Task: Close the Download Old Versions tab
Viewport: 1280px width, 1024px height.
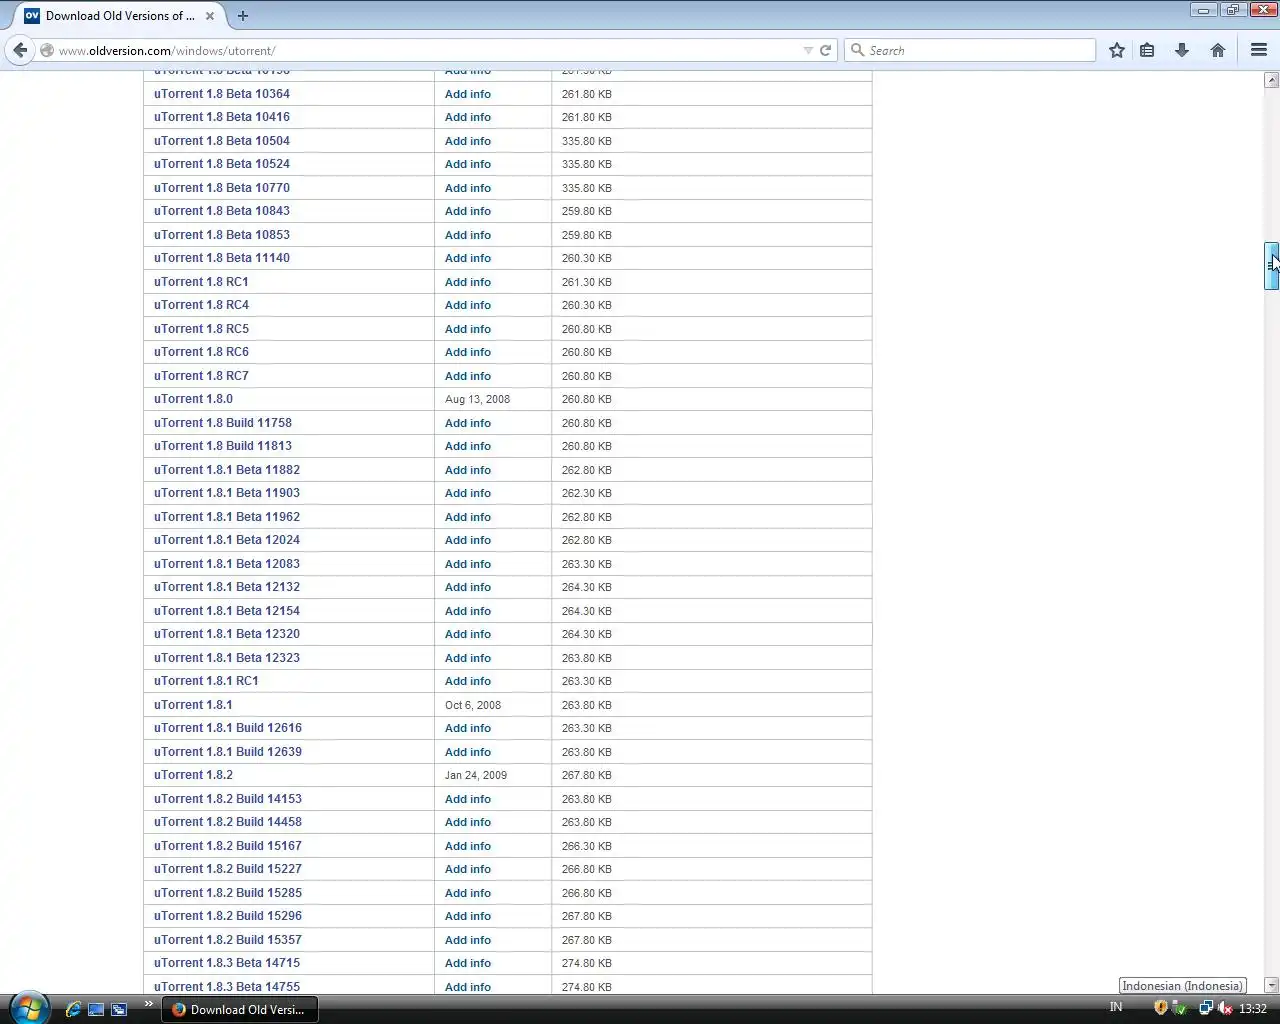Action: click(x=210, y=16)
